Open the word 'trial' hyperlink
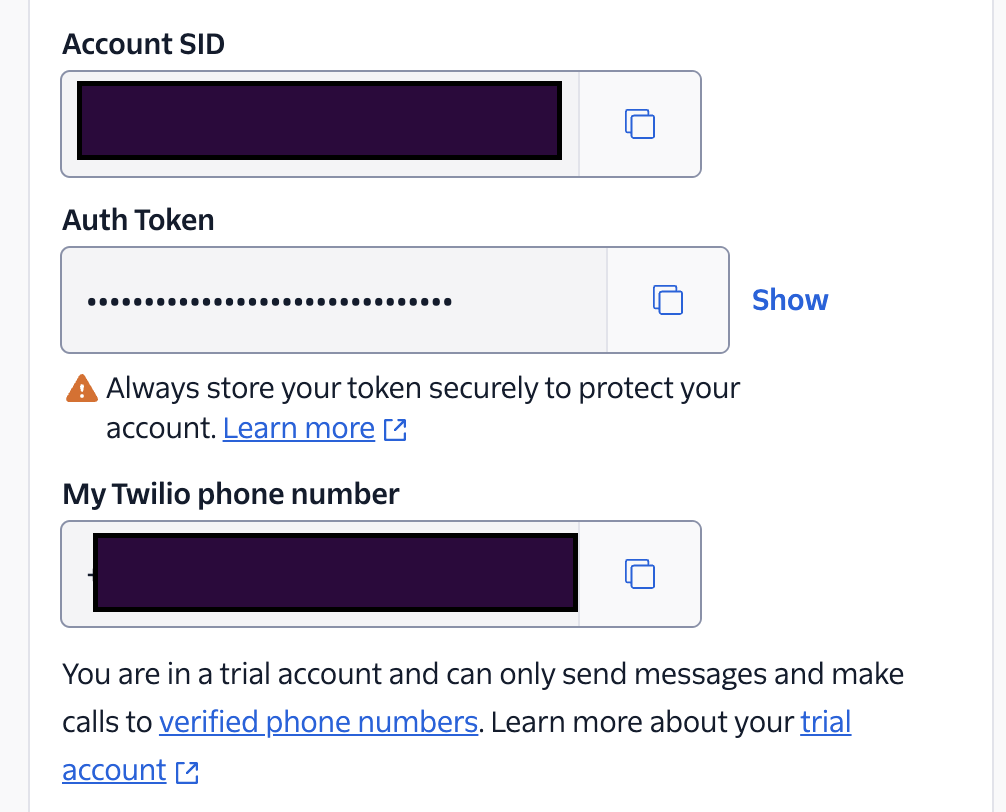Screen dimensions: 1006x812 click(826, 722)
